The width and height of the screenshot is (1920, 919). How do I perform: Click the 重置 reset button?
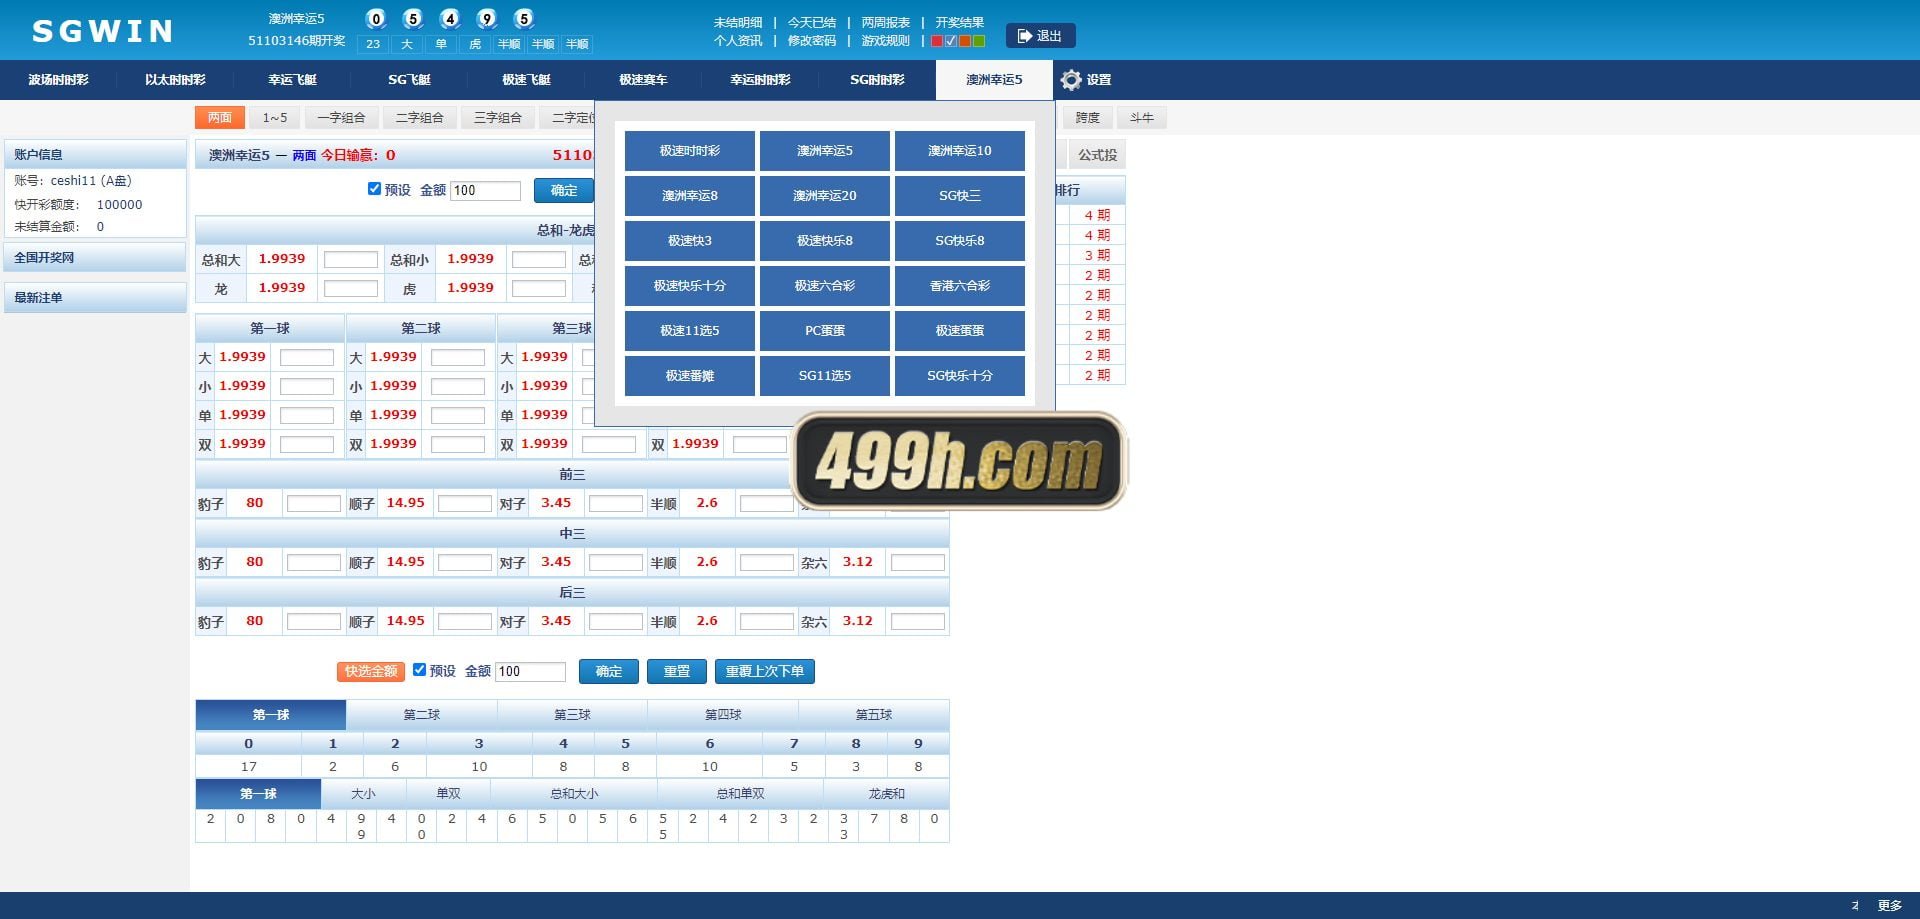click(677, 672)
